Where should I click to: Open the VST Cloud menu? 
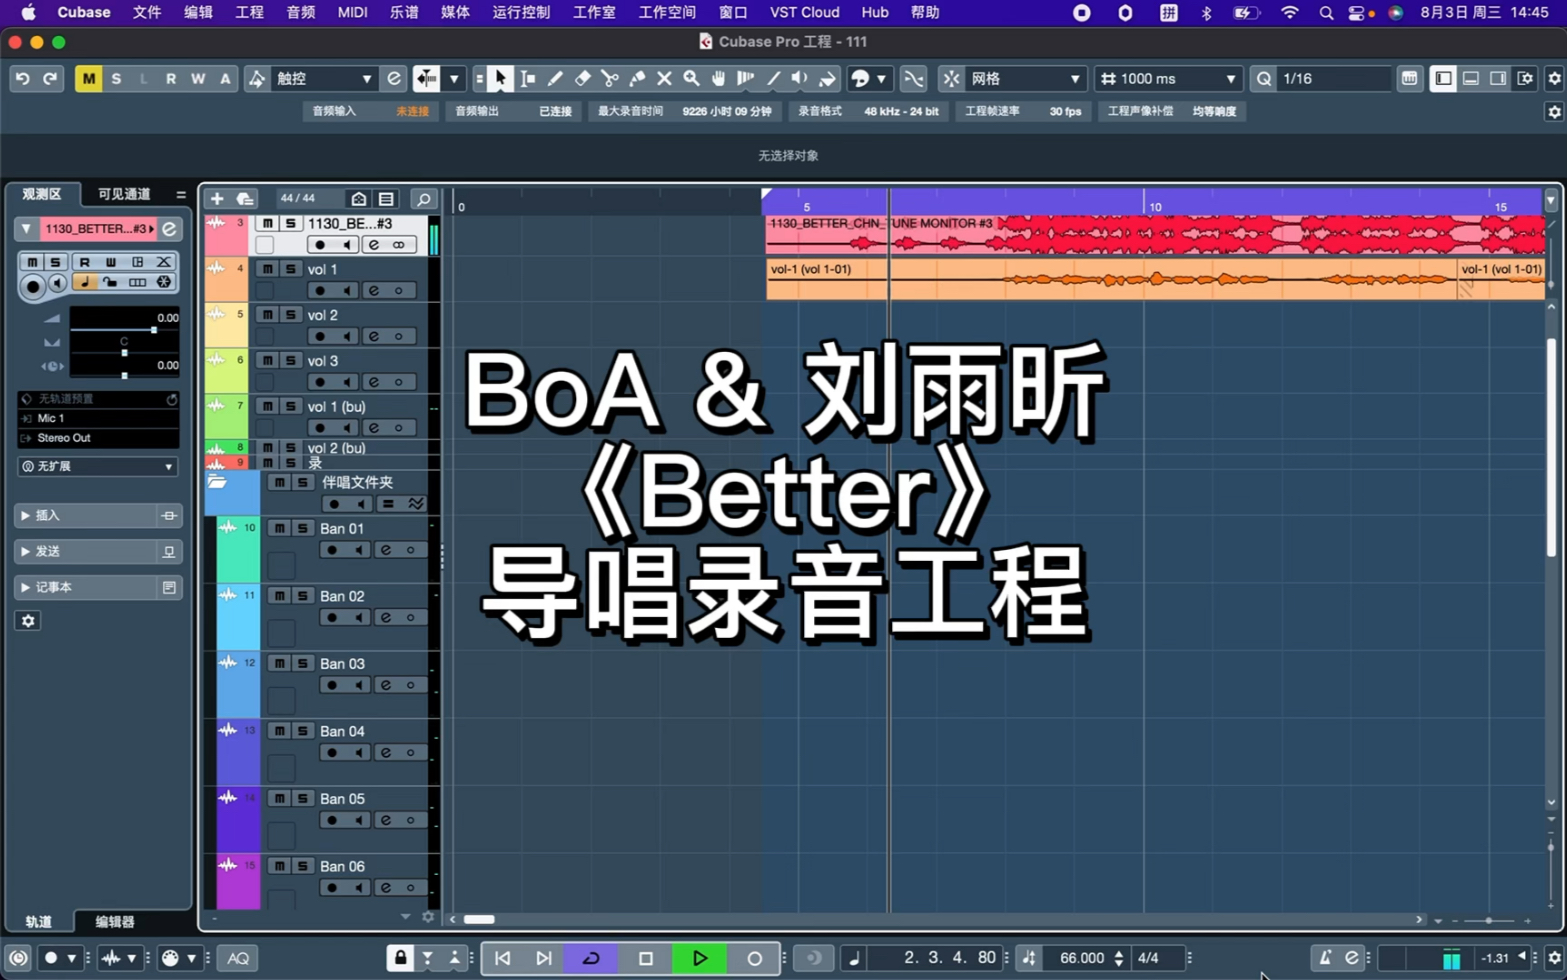(804, 12)
